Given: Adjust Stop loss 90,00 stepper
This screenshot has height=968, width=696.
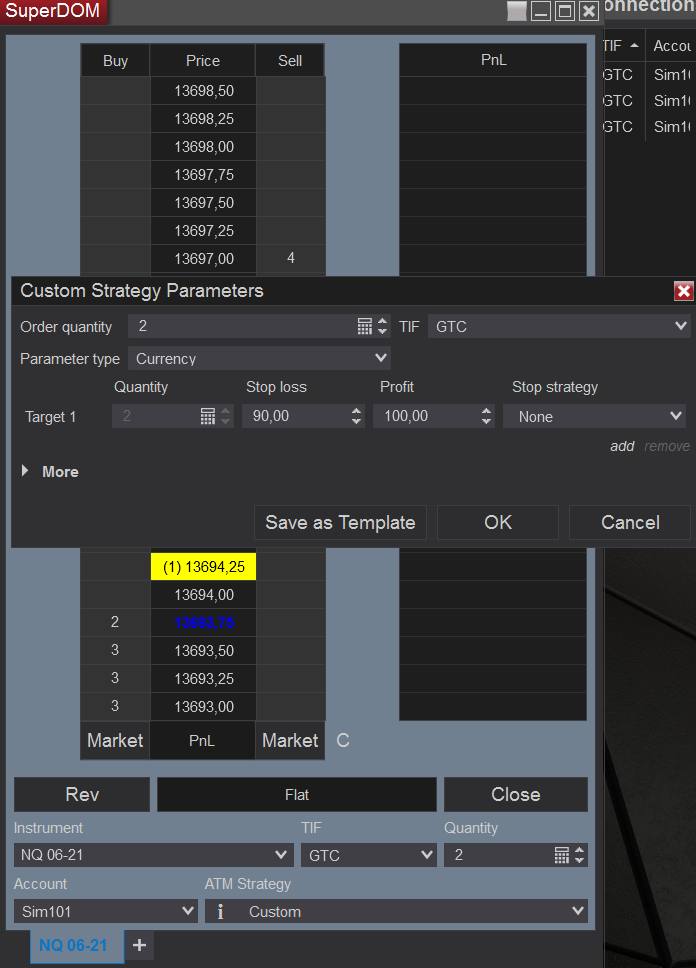Looking at the screenshot, I should [356, 416].
